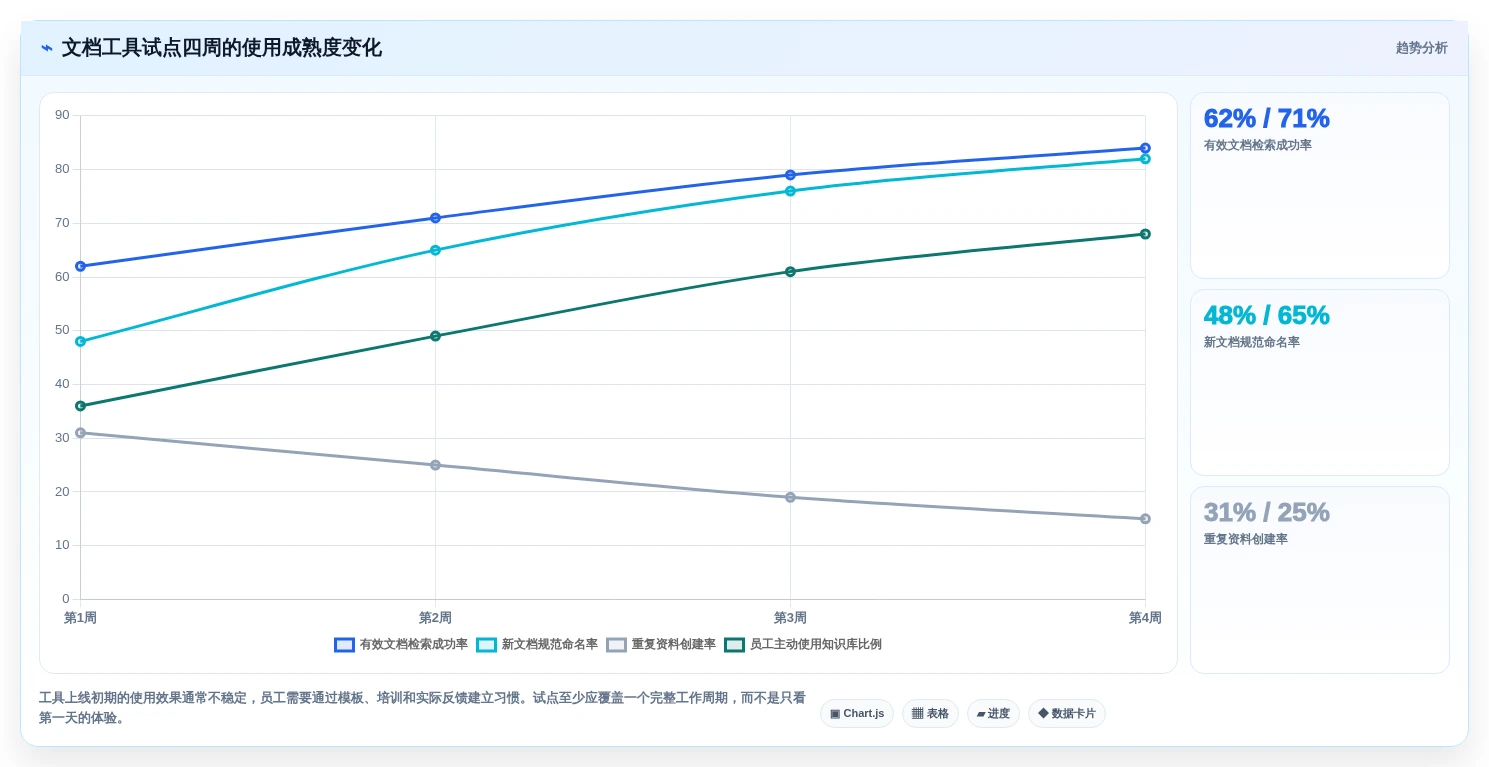Click the 重复资料创建率 card caption
The width and height of the screenshot is (1489, 767).
click(1245, 539)
